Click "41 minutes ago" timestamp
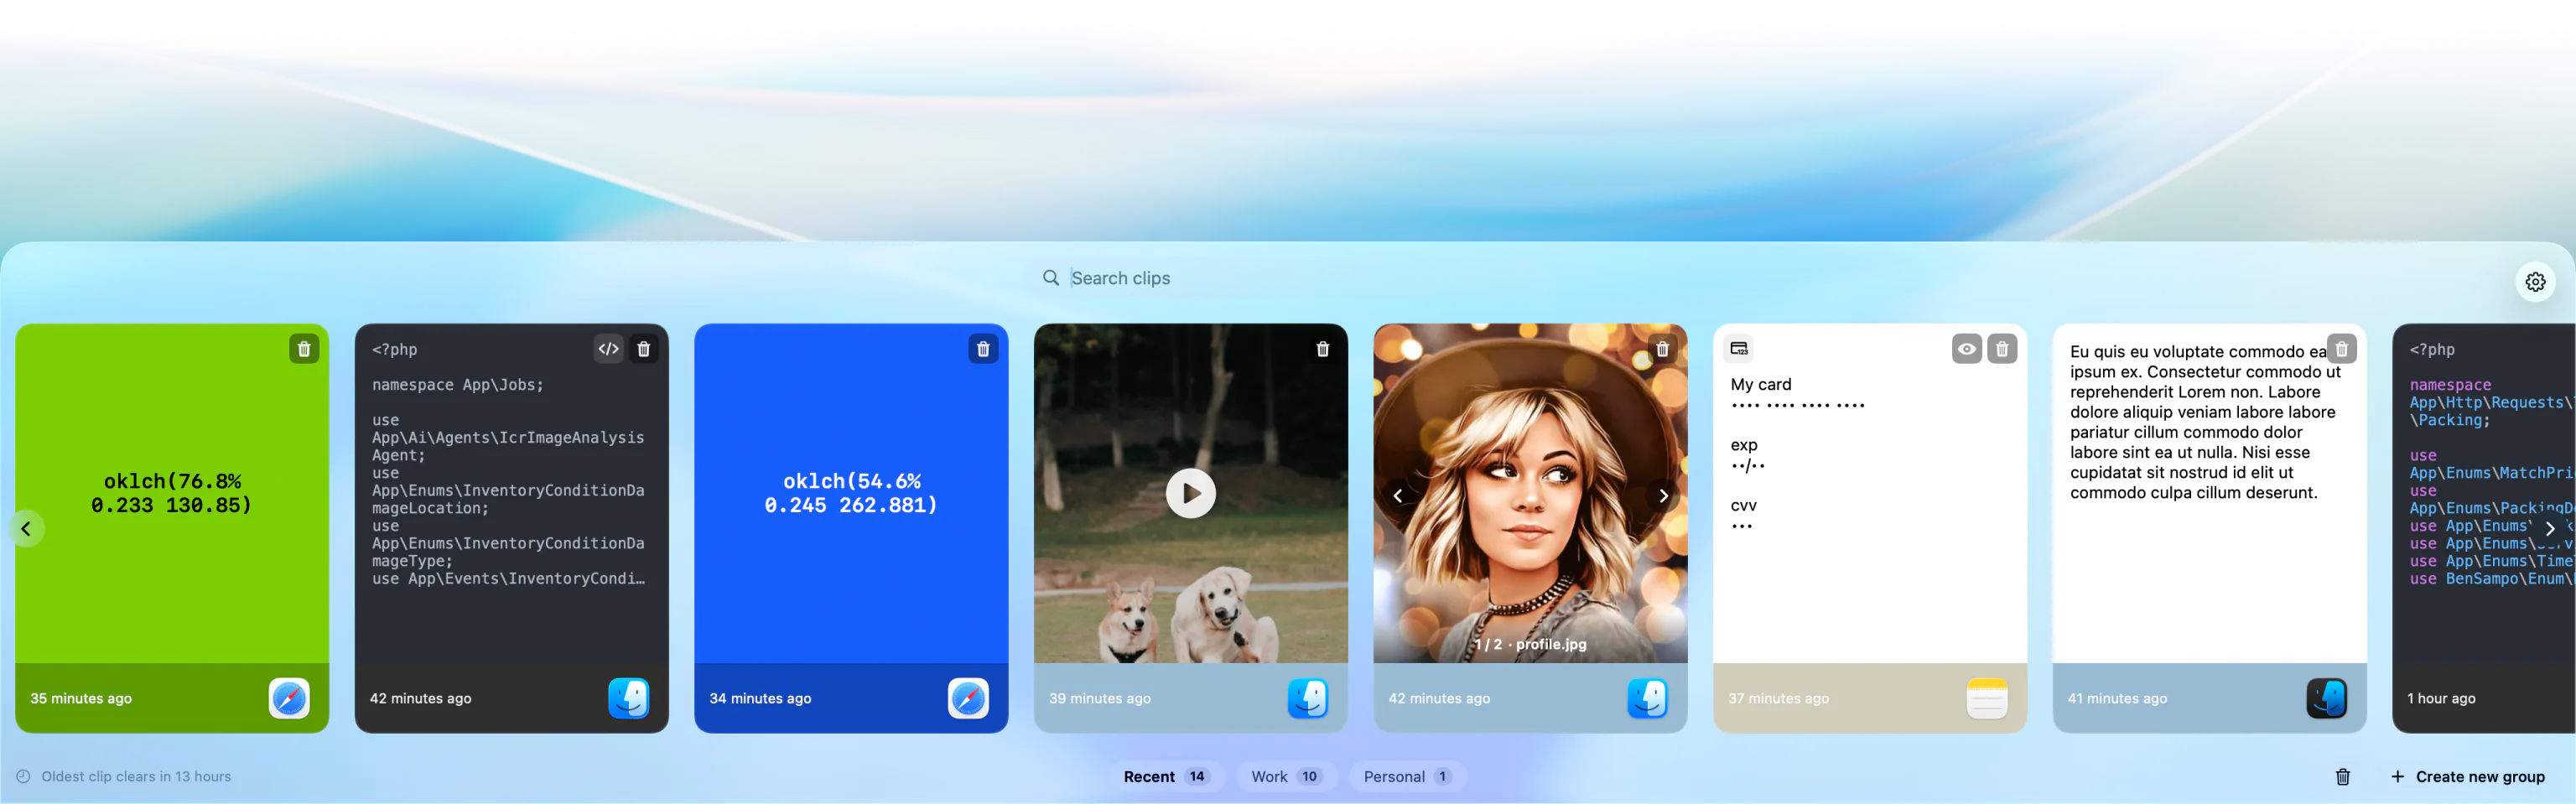 click(x=2118, y=699)
